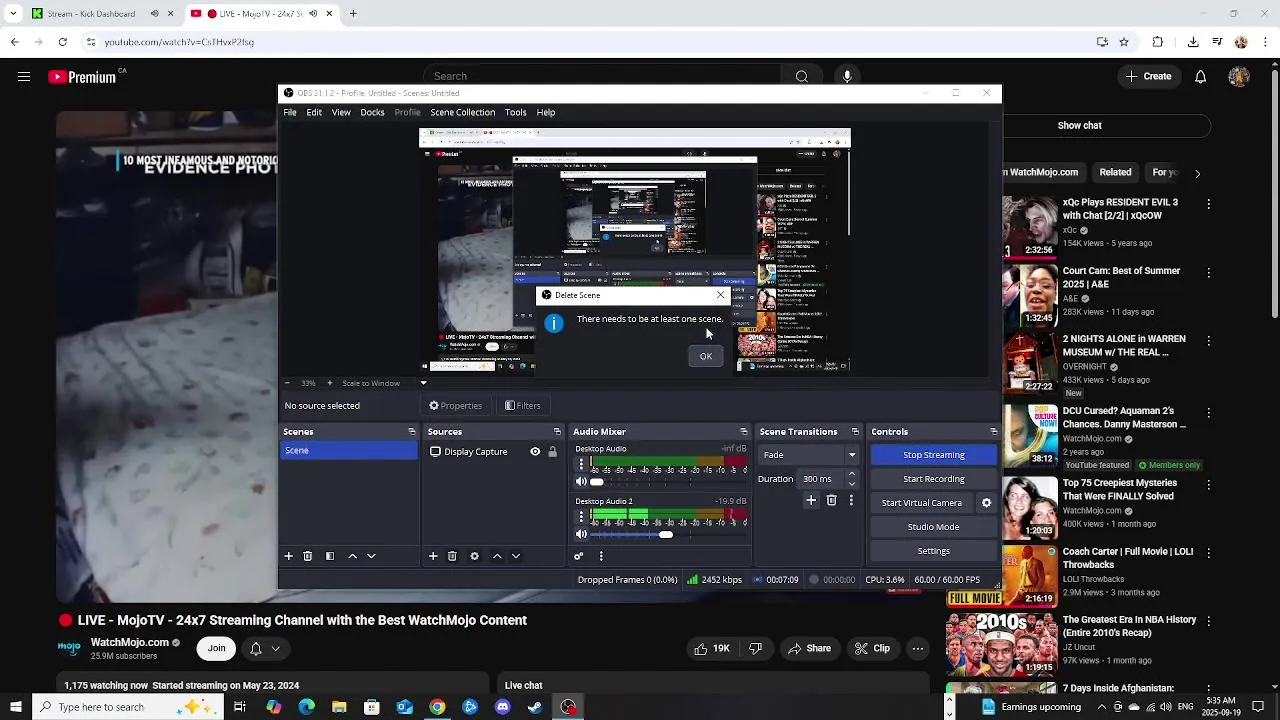This screenshot has height=720, width=1280.
Task: Open Audio Mixer bottom three-dot menu
Action: click(601, 556)
